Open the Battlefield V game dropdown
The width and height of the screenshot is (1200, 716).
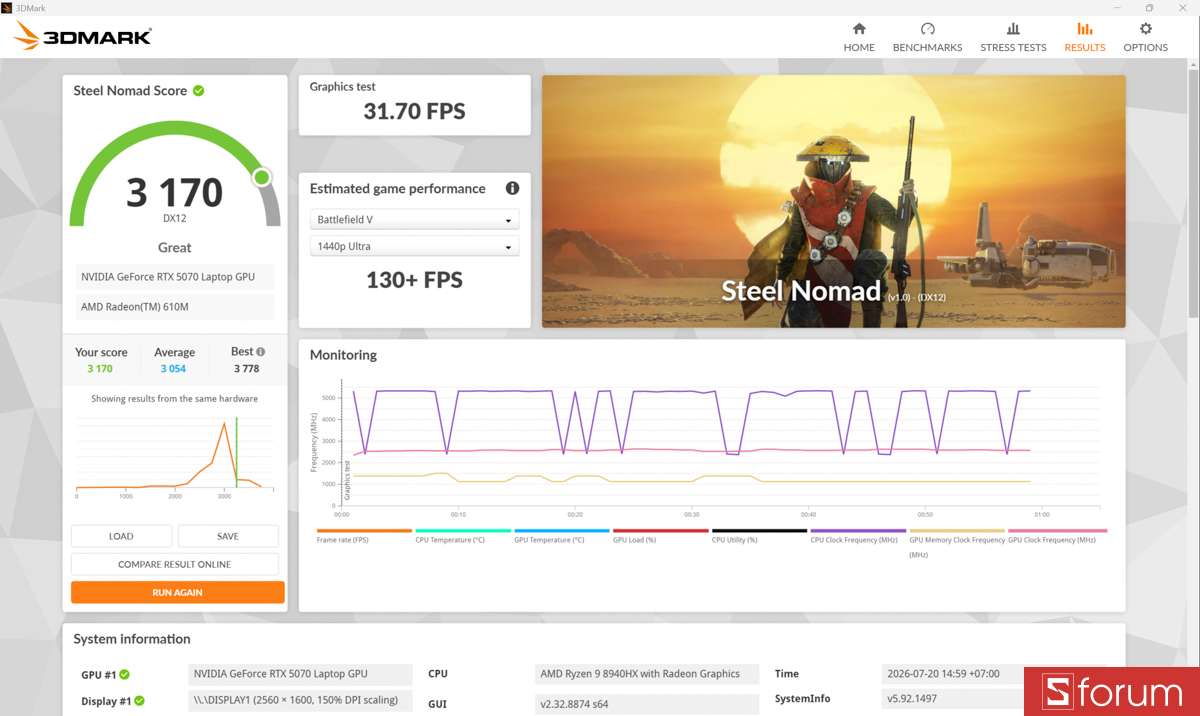pyautogui.click(x=414, y=220)
